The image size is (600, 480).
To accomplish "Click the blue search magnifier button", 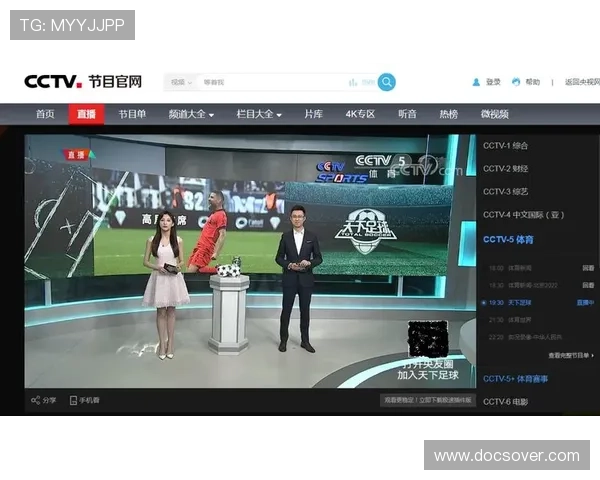I will click(386, 82).
